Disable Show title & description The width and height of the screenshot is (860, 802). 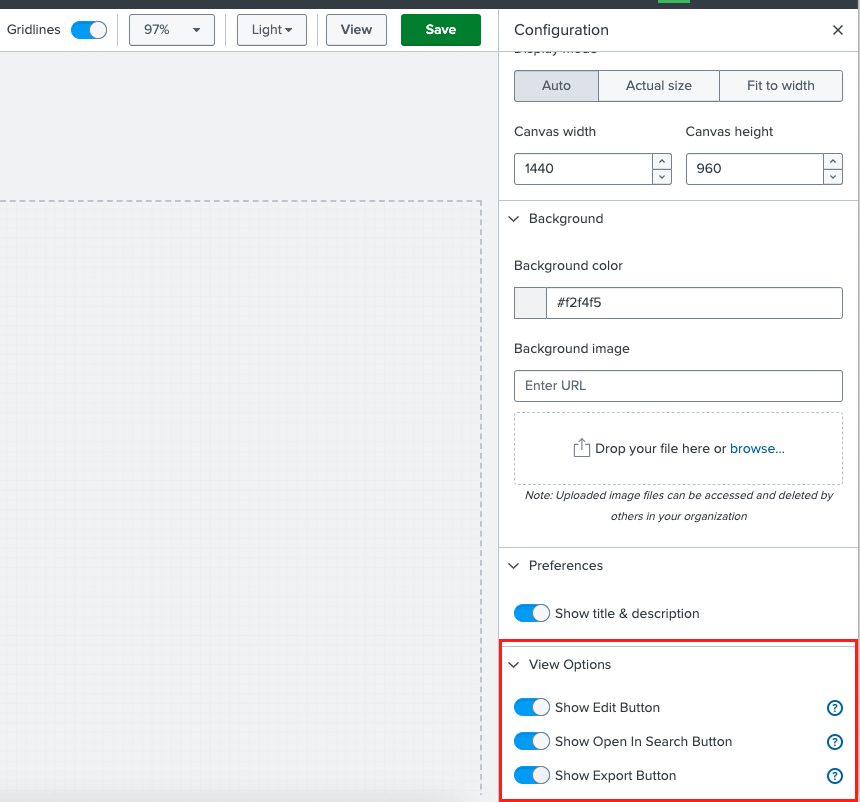(532, 613)
